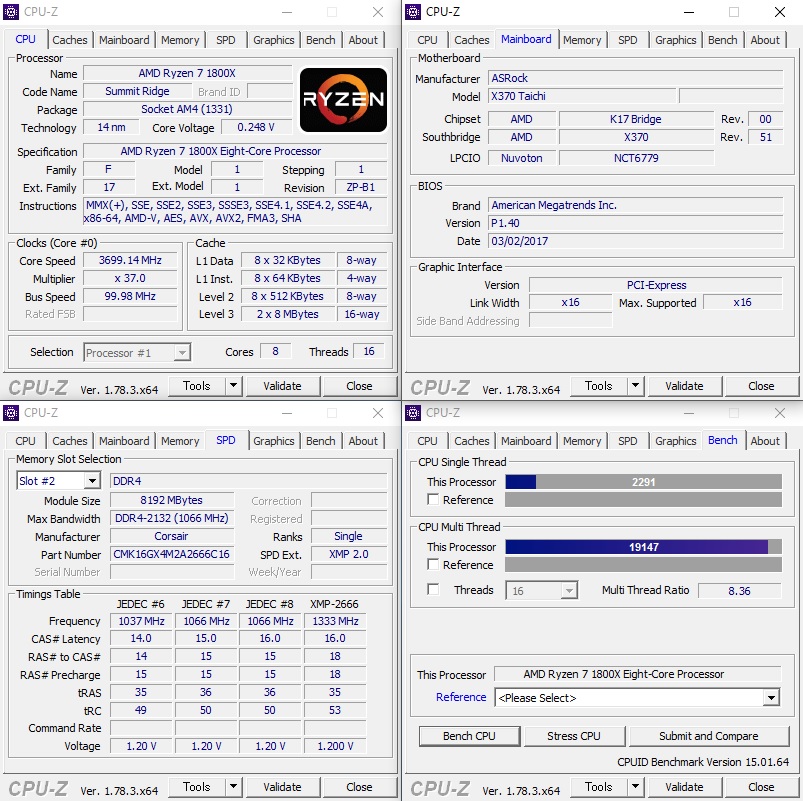Click CPU-Z app icon in Bench window title bar

click(413, 413)
